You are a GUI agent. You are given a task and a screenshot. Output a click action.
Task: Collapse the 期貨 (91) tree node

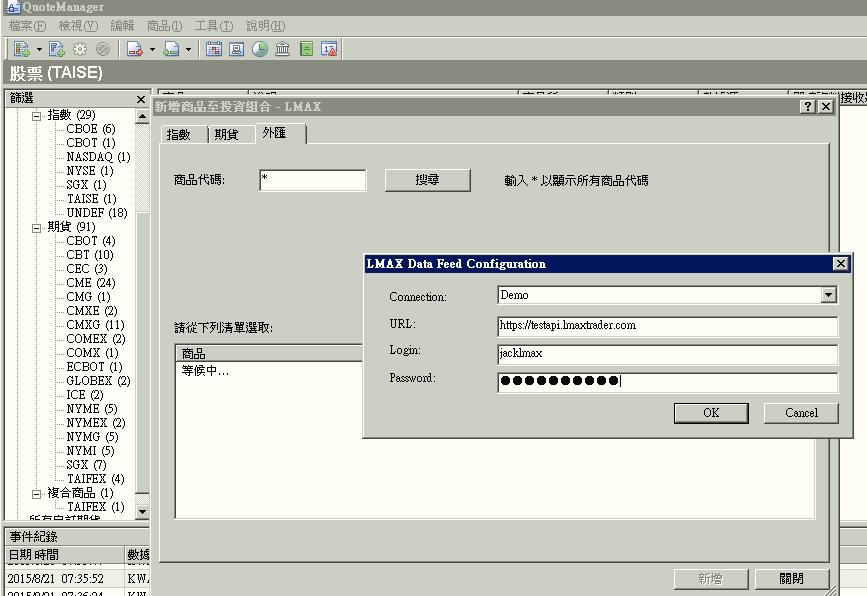(x=36, y=228)
